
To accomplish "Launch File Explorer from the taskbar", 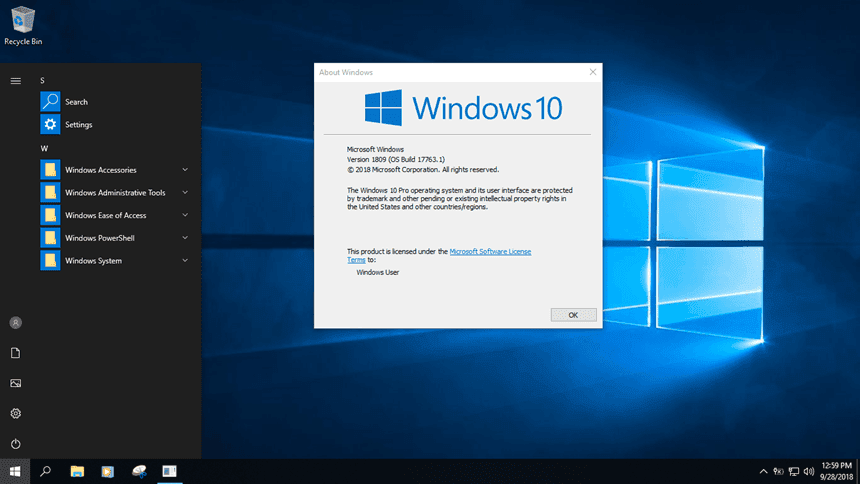I will (x=77, y=471).
